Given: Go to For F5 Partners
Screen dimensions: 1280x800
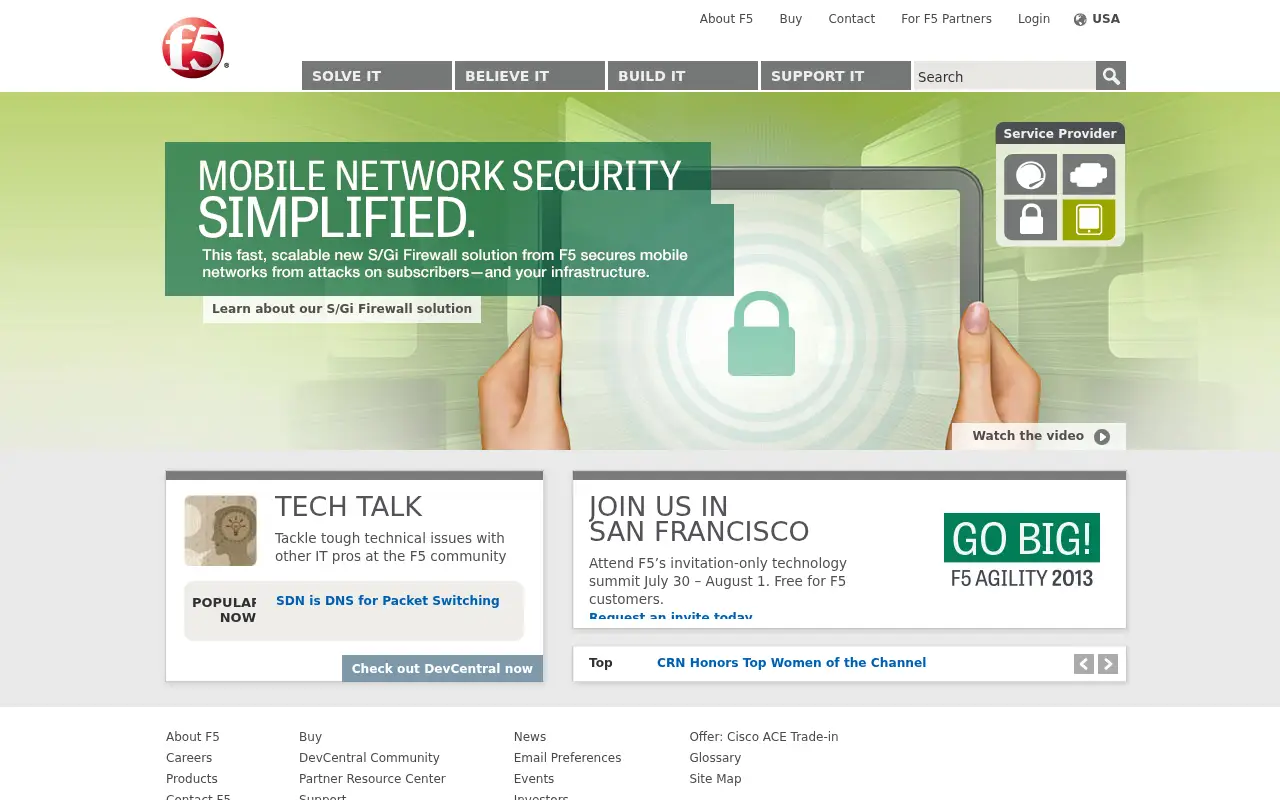Looking at the screenshot, I should pos(946,19).
